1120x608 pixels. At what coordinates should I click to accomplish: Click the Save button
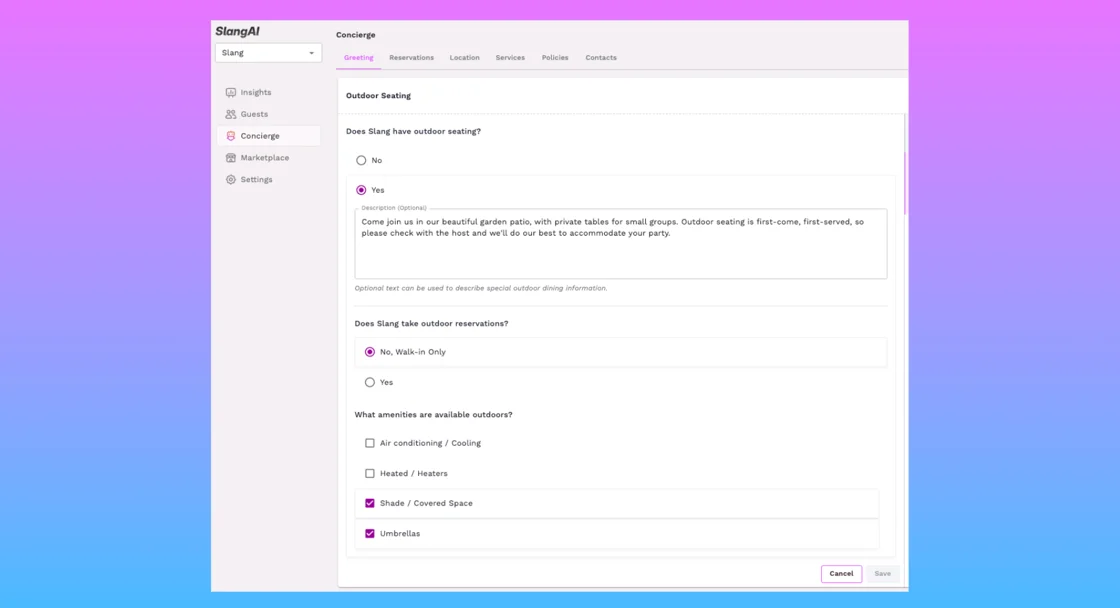(x=883, y=574)
